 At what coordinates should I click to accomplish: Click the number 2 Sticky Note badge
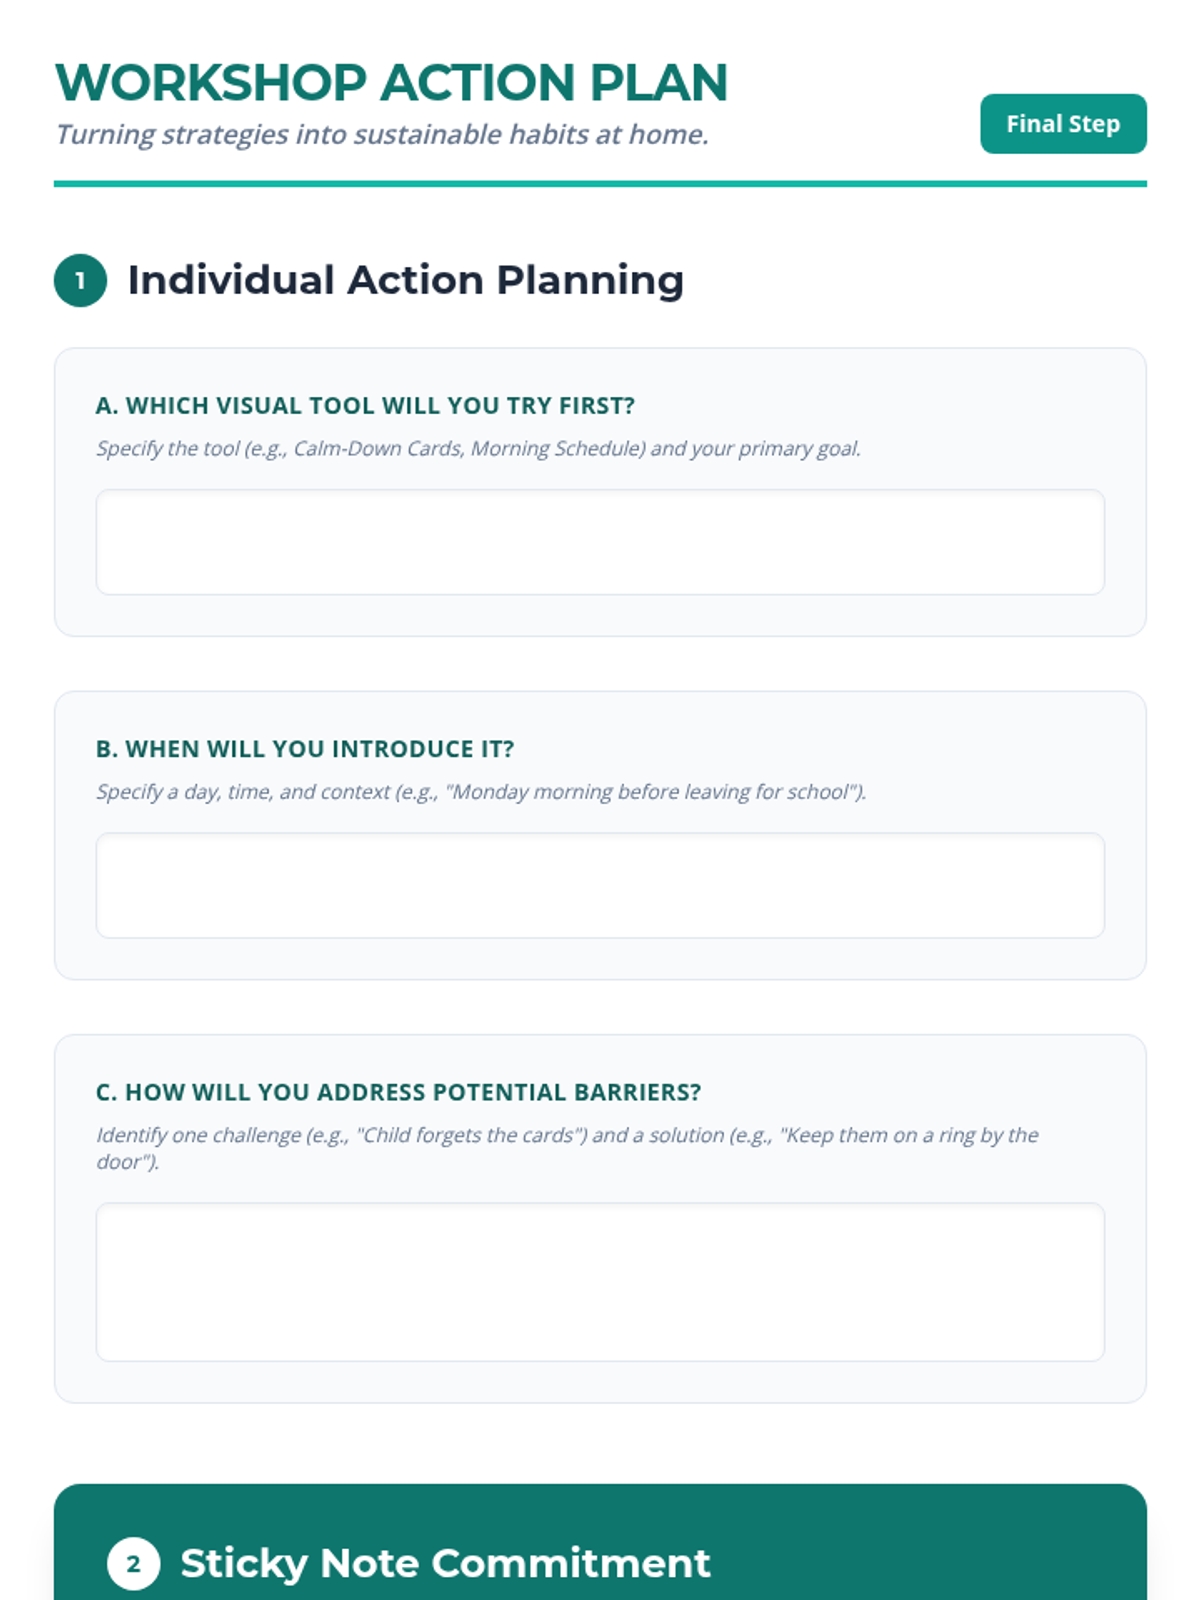pos(133,1563)
